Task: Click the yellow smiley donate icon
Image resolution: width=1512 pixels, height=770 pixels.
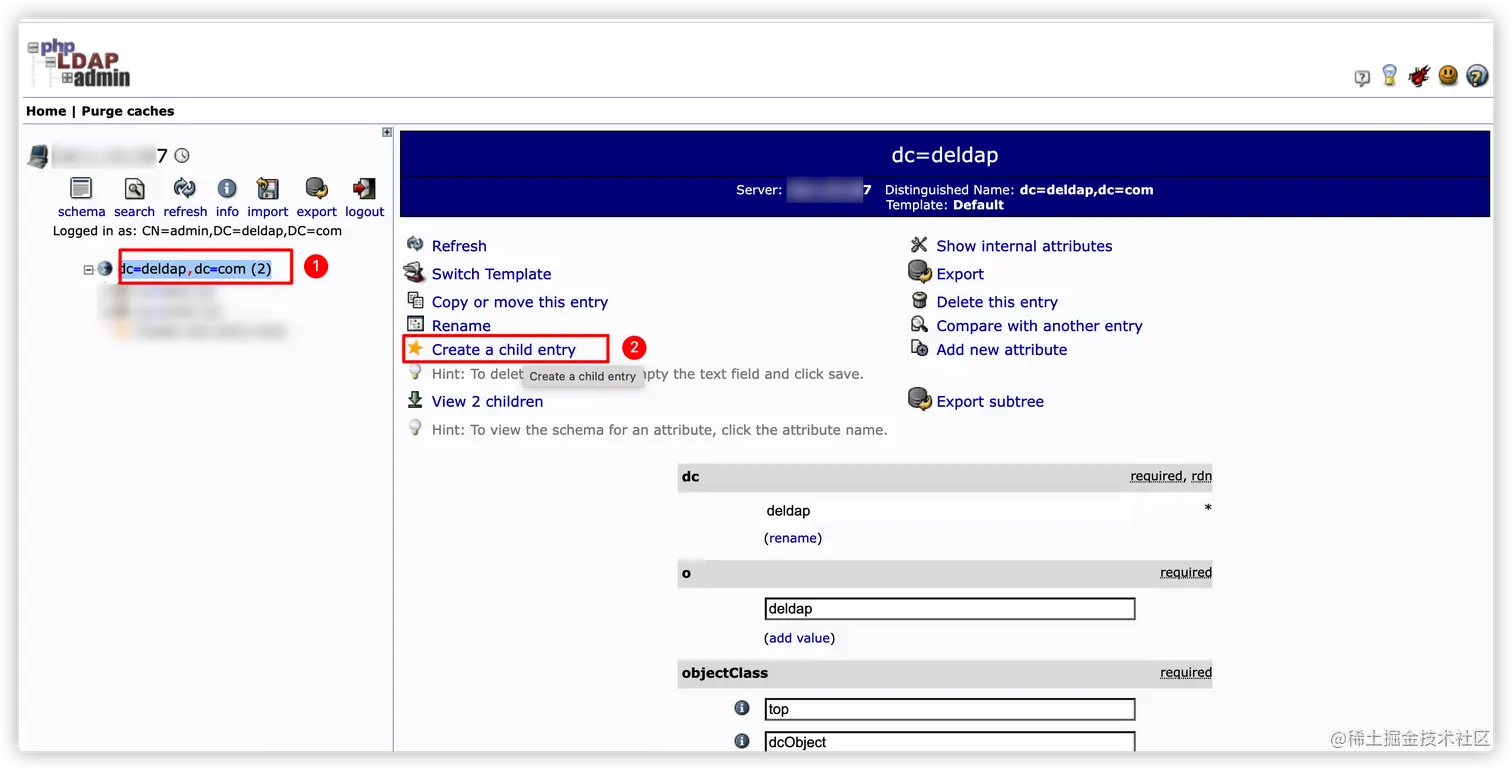Action: 1448,75
